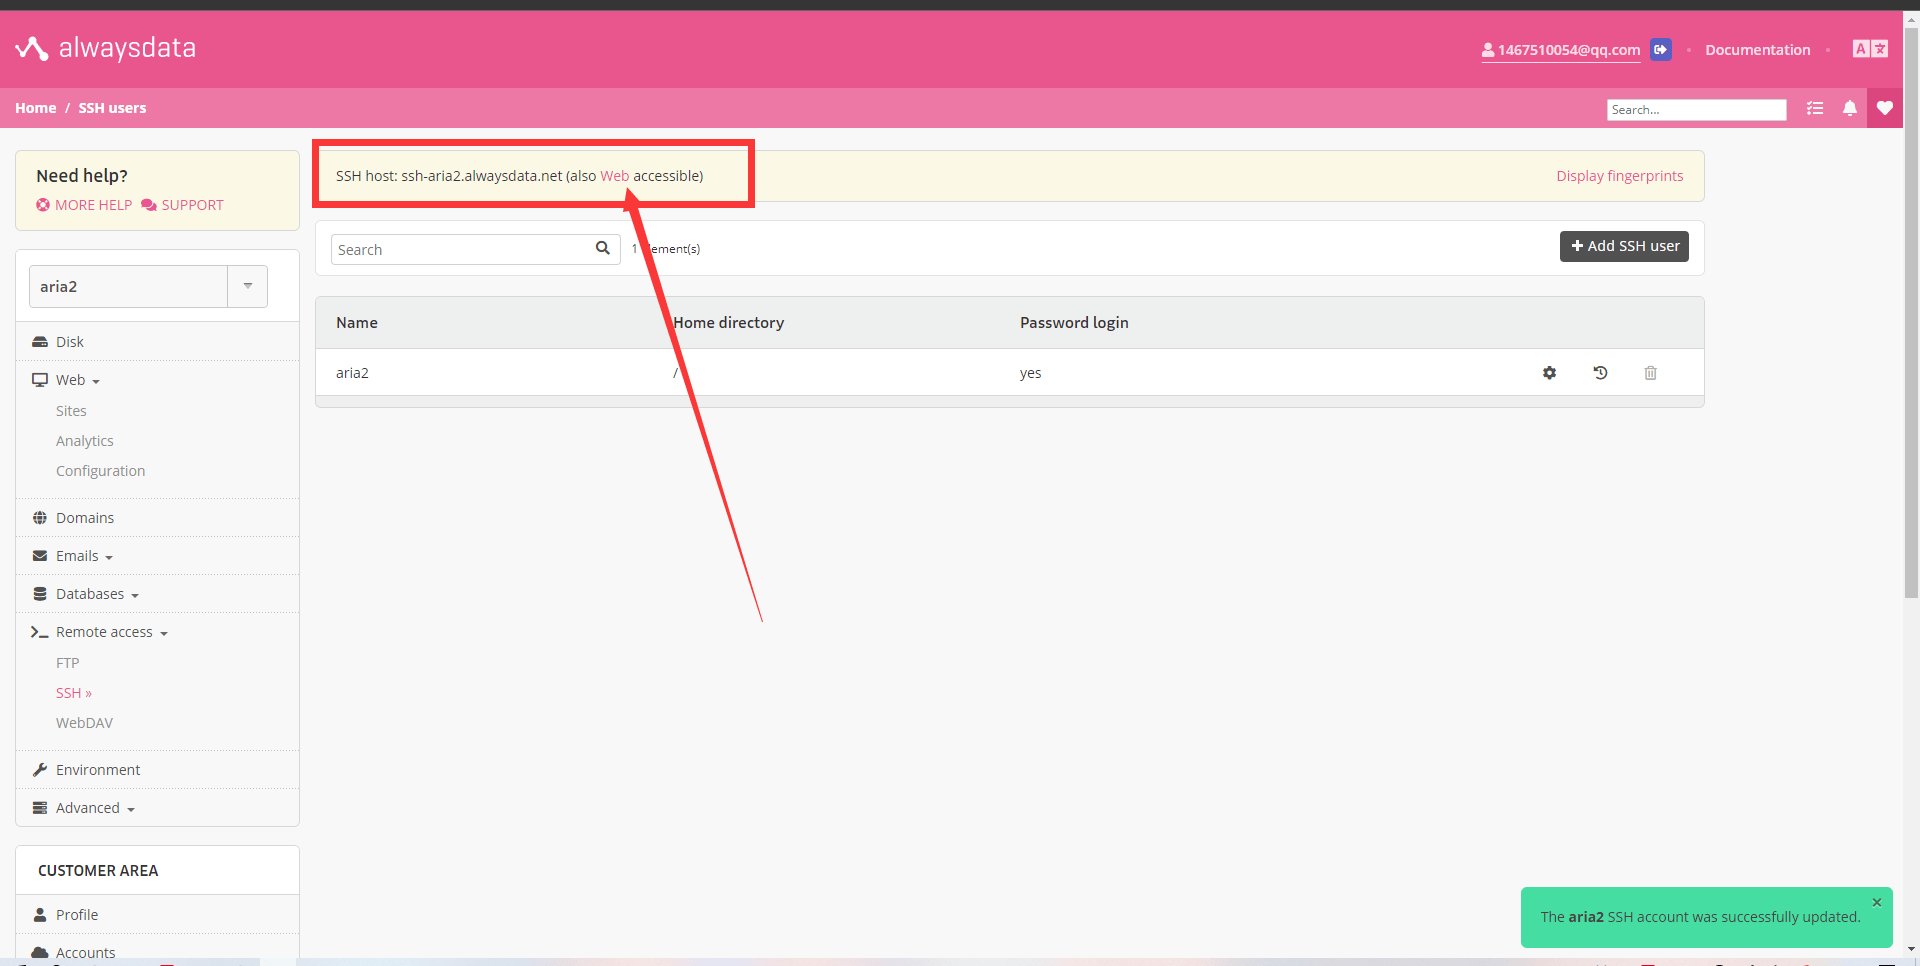Focus the top bar Search field
This screenshot has height=966, width=1920.
pyautogui.click(x=1696, y=109)
